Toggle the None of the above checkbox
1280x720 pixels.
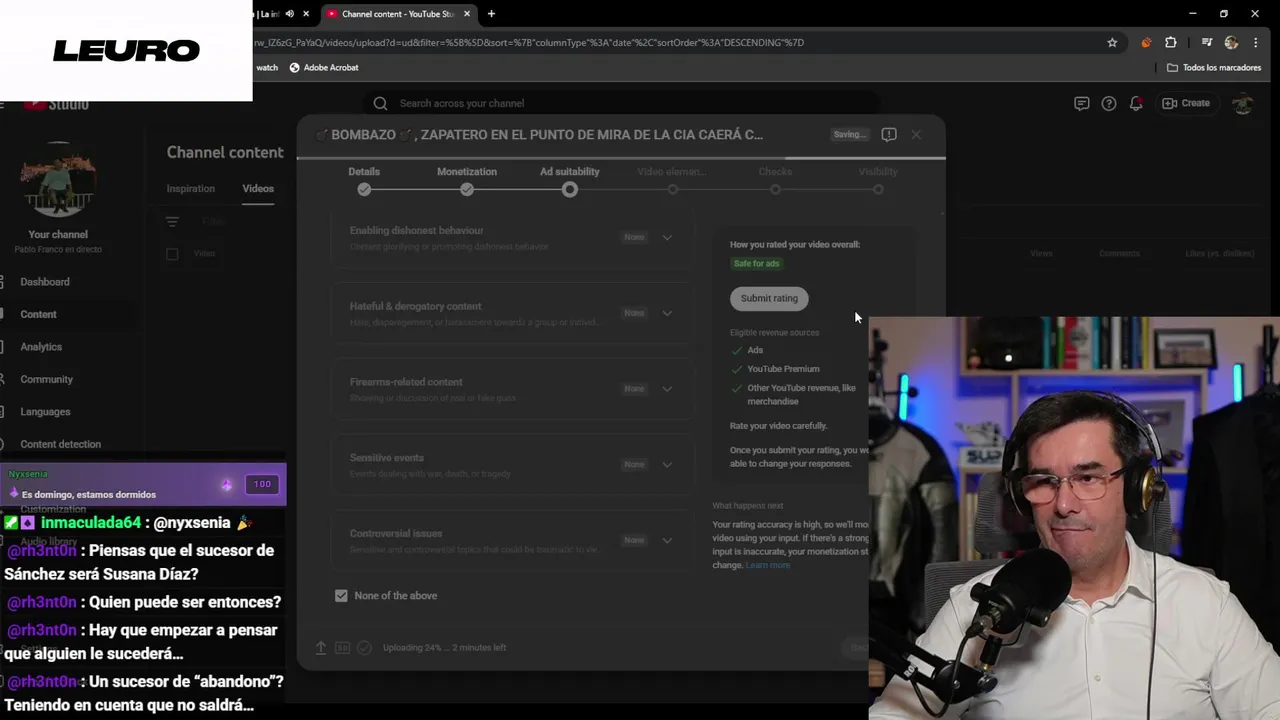pyautogui.click(x=341, y=595)
